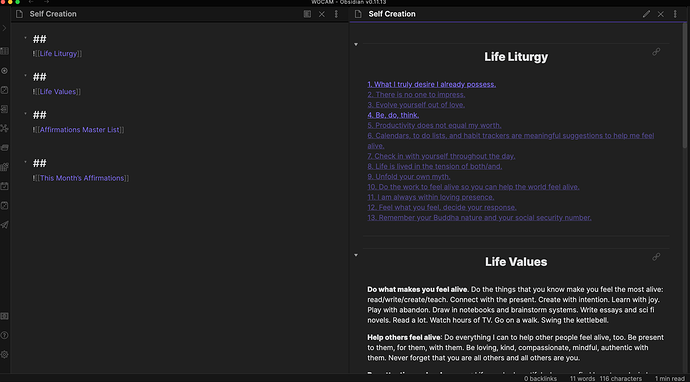The height and width of the screenshot is (382, 690).
Task: Click the file icon in left pane header
Action: tap(19, 14)
